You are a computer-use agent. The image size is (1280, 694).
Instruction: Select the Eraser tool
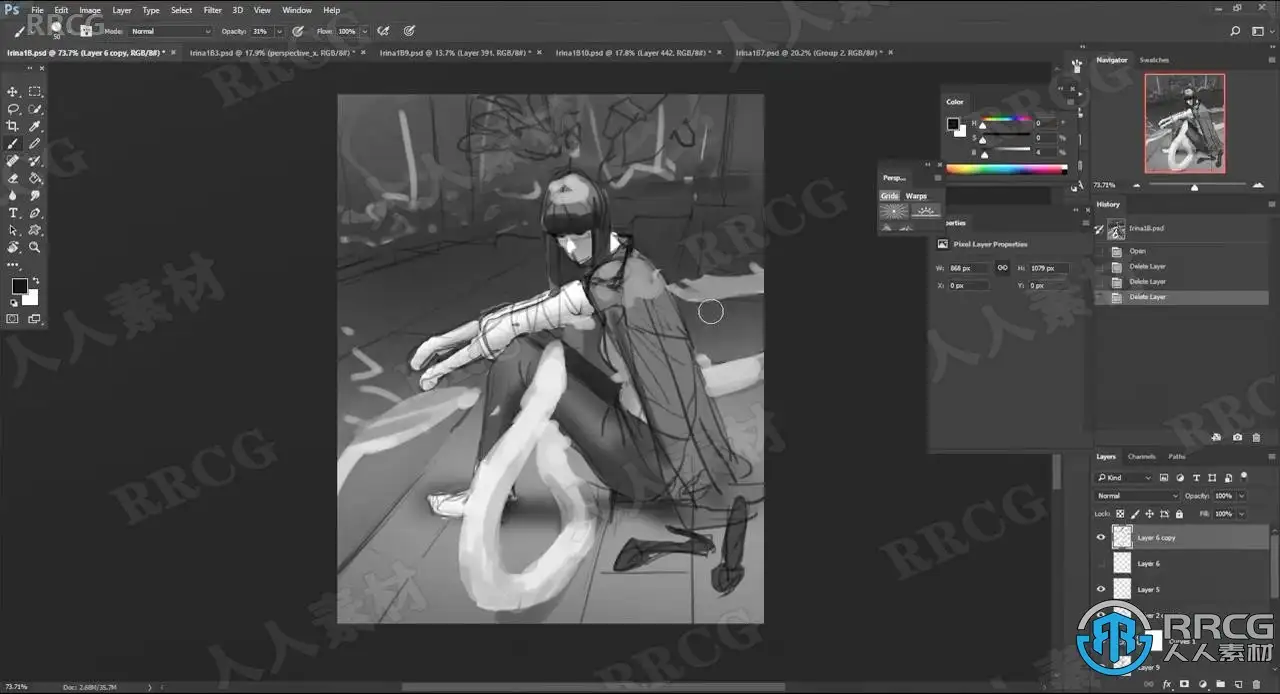pyautogui.click(x=13, y=178)
